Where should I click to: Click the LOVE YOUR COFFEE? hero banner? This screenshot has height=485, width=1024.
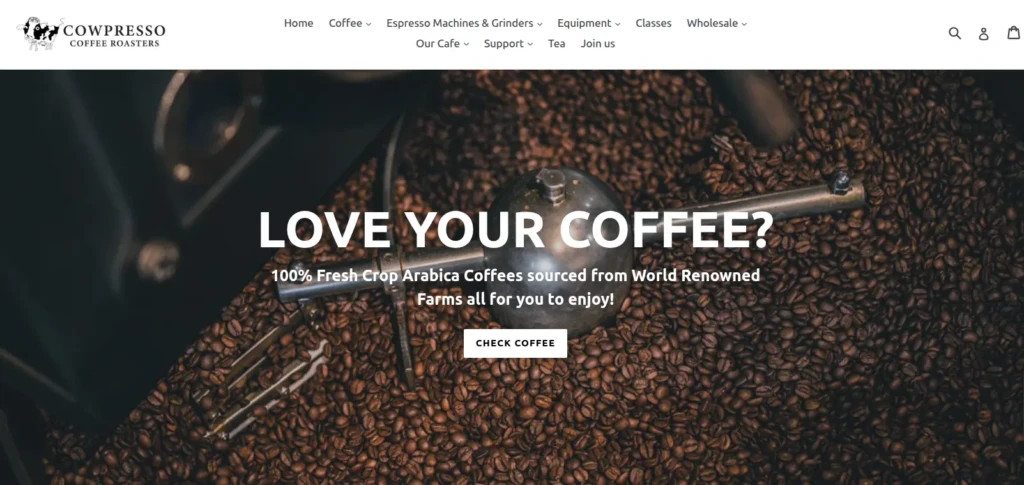pyautogui.click(x=515, y=230)
